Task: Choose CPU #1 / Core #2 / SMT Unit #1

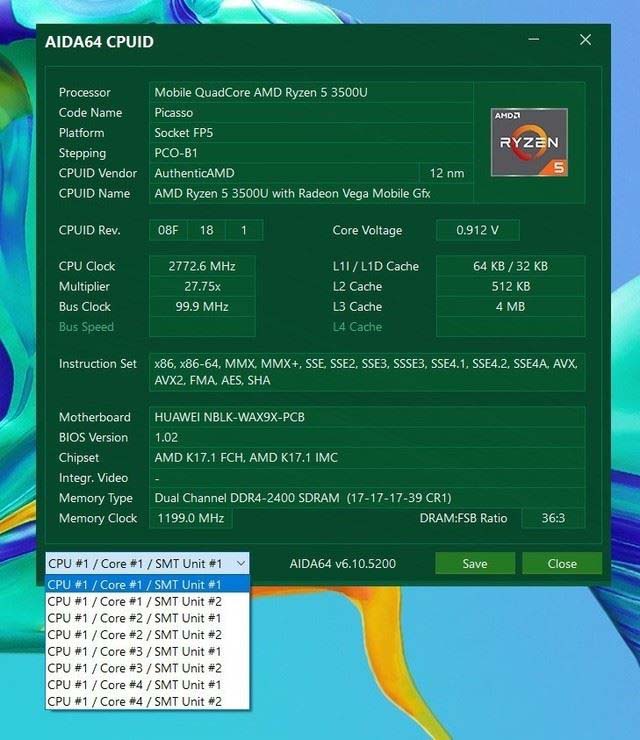Action: pos(147,618)
